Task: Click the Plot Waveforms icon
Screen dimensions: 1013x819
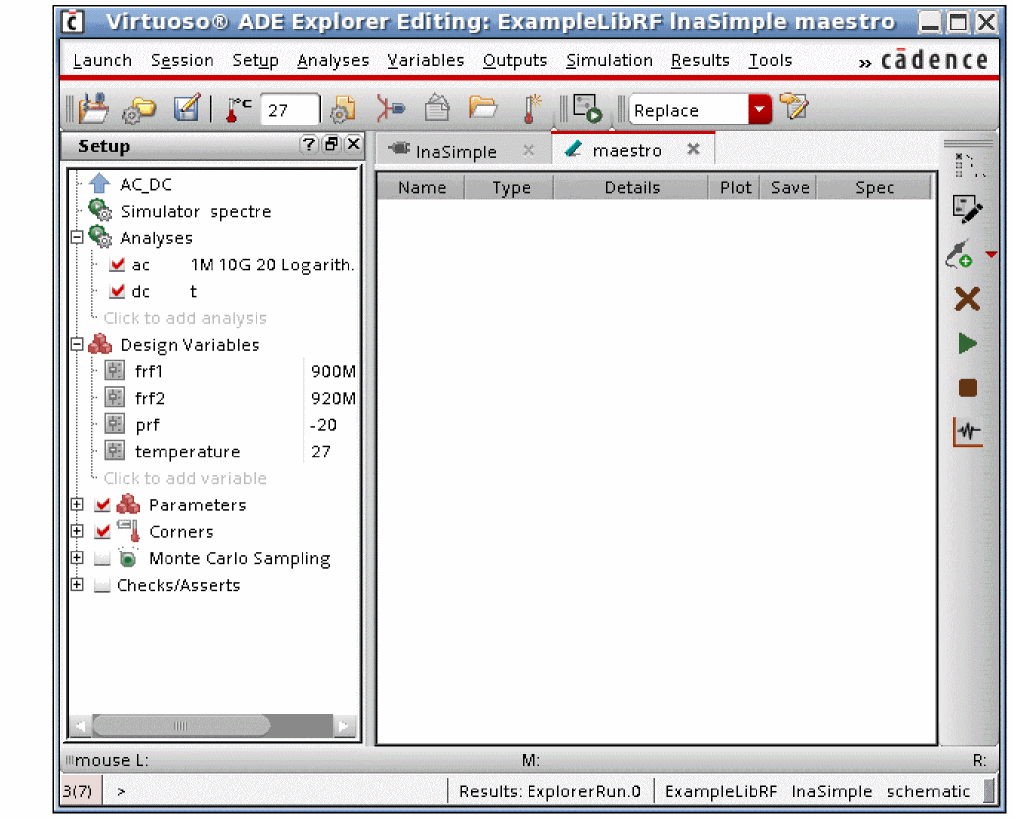Action: click(x=967, y=432)
